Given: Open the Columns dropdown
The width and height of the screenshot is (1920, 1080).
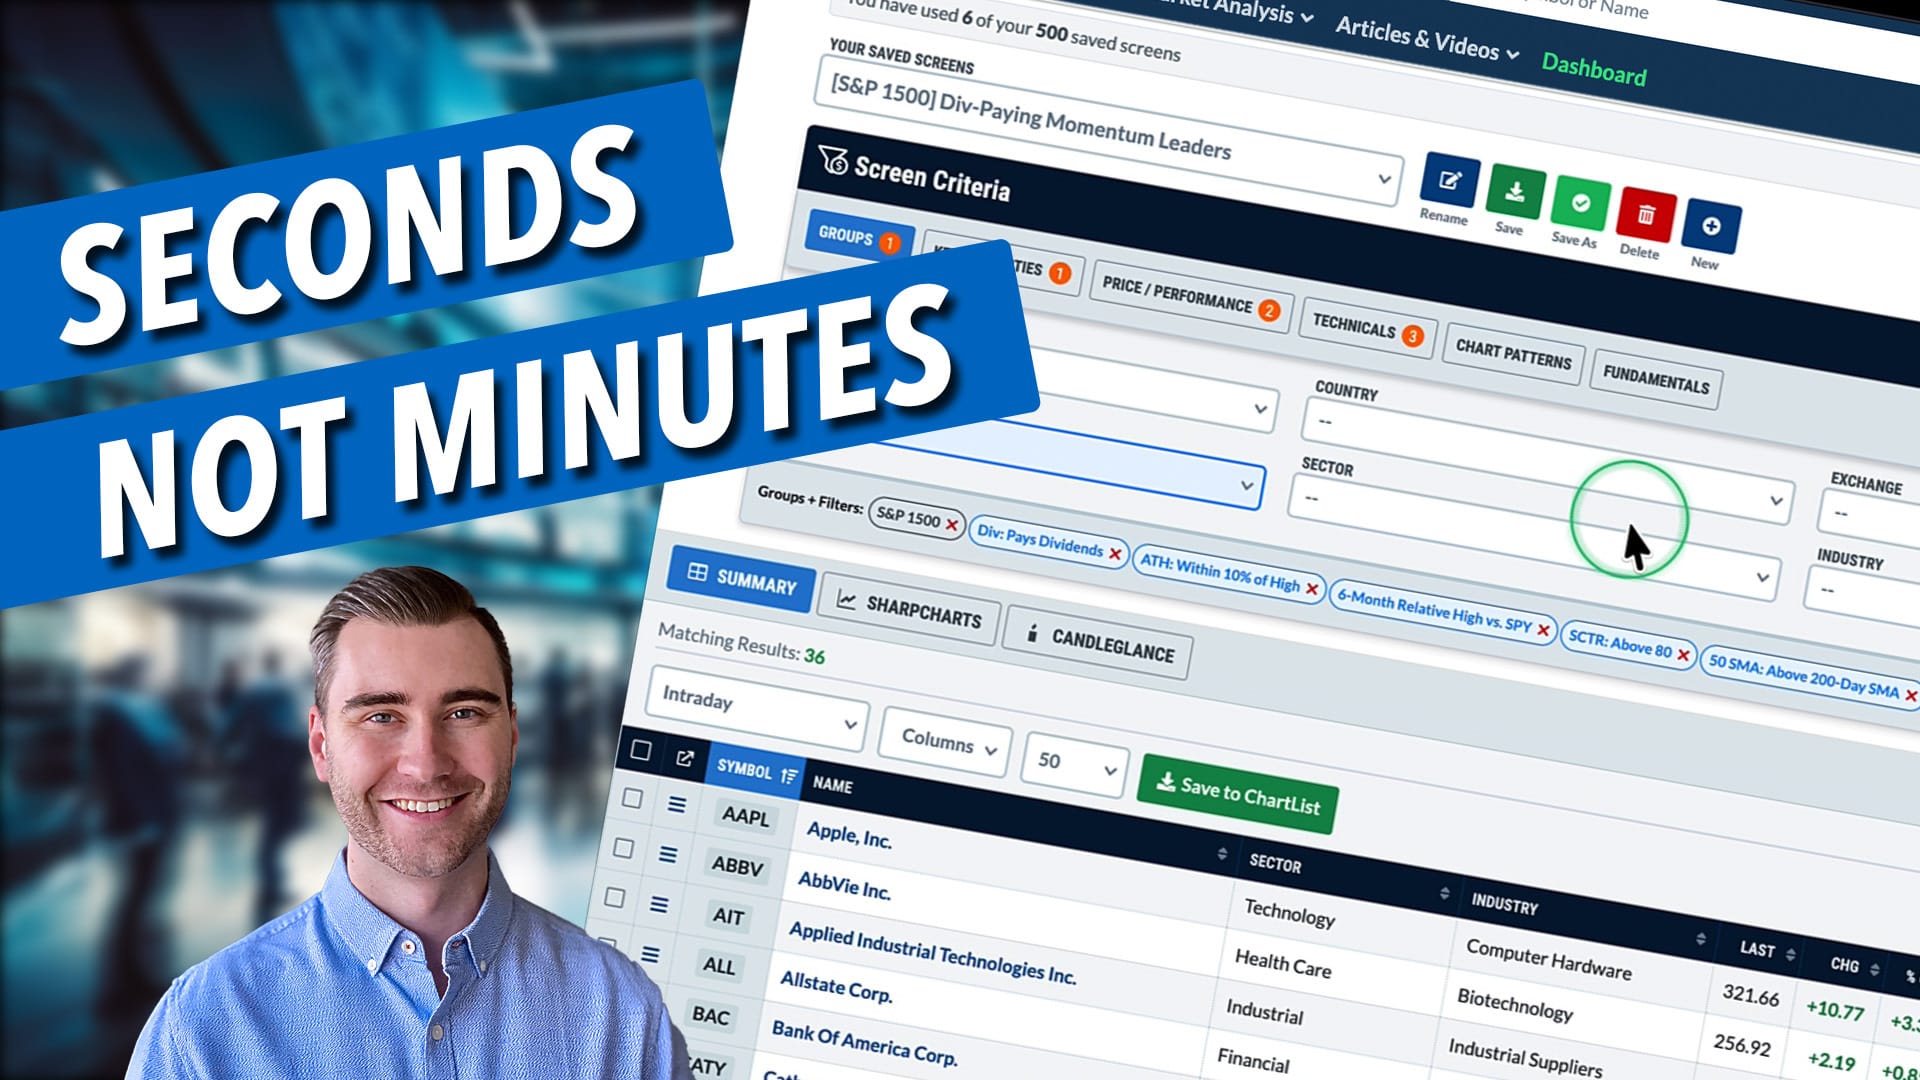Looking at the screenshot, I should coord(945,743).
